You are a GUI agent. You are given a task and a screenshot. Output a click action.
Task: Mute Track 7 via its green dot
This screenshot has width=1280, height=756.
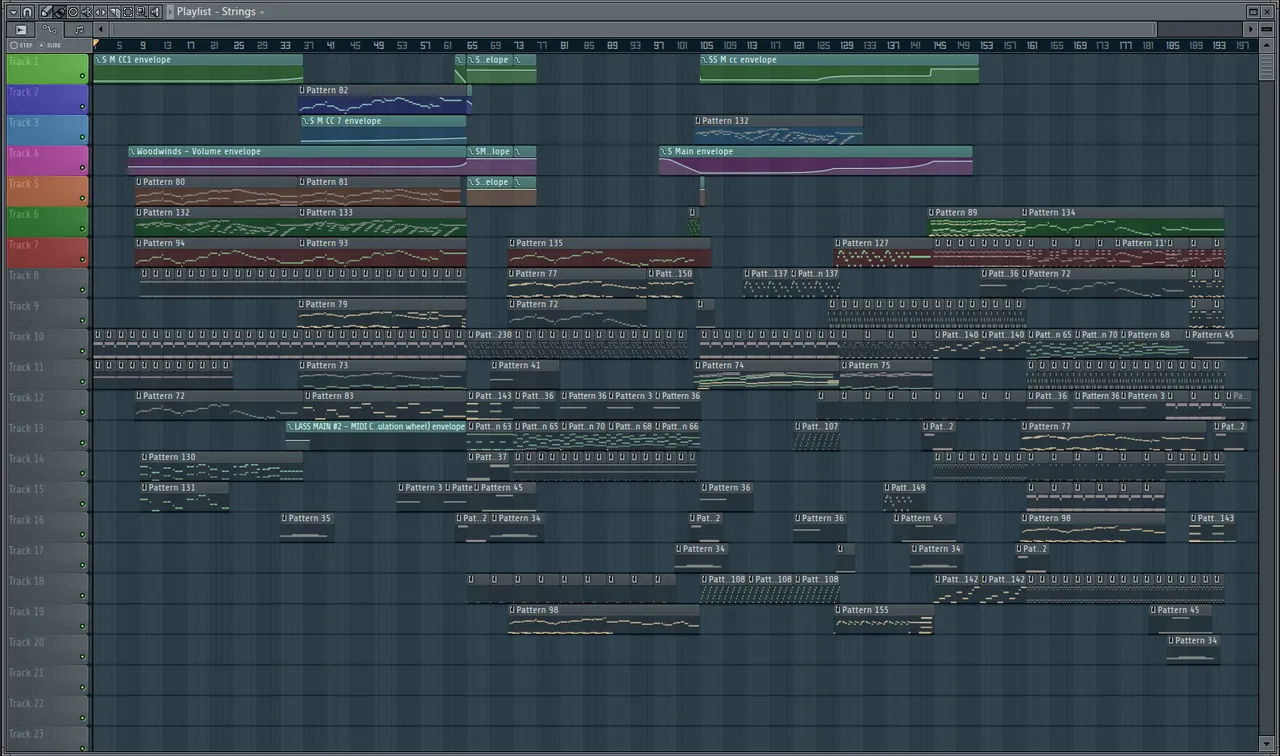tap(83, 260)
